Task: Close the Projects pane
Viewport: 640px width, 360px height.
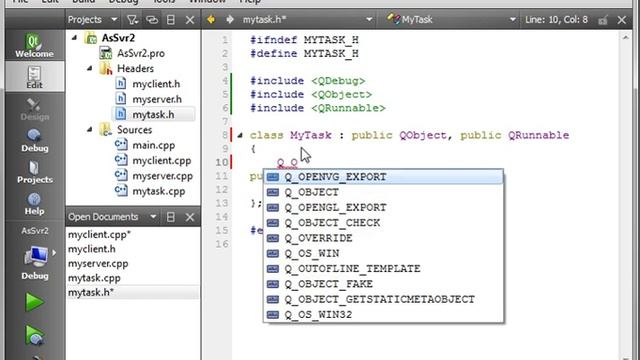Action: pyautogui.click(x=190, y=20)
